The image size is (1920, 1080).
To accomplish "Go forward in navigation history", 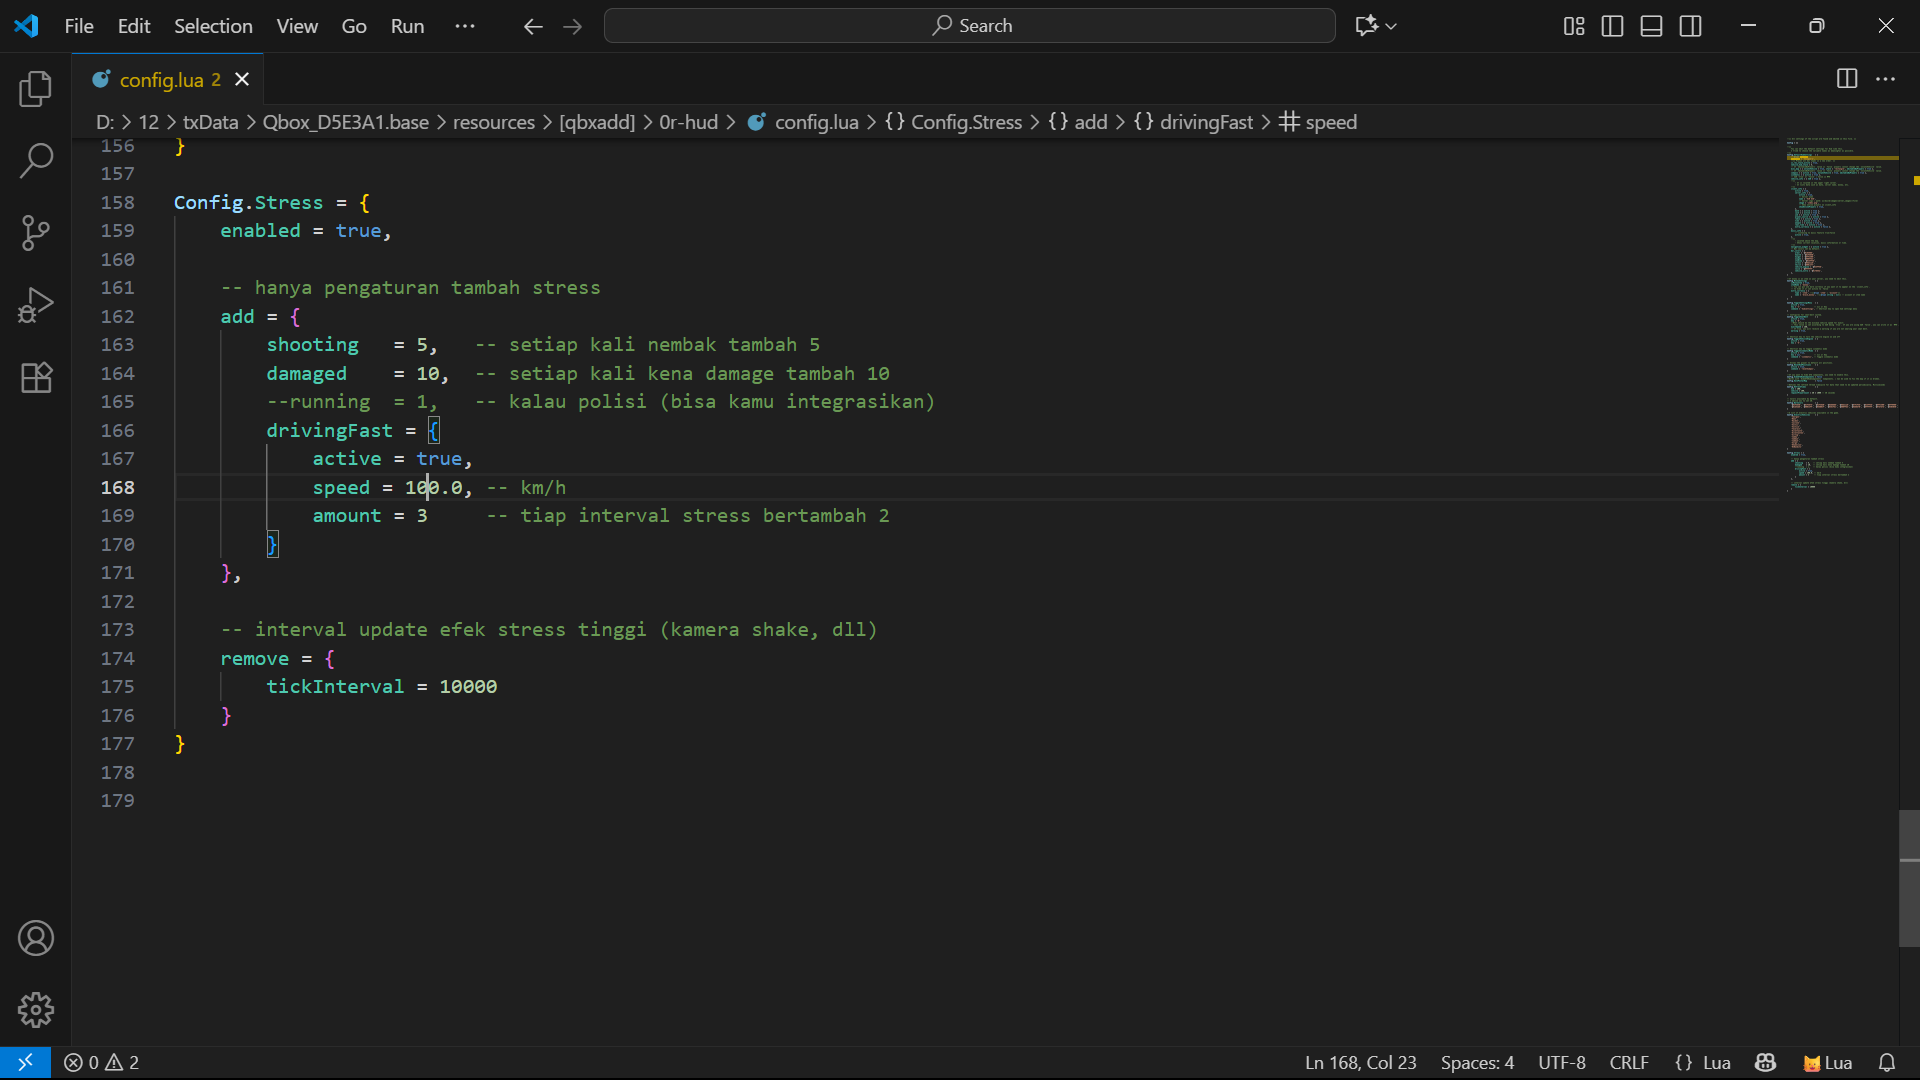I will tap(572, 26).
